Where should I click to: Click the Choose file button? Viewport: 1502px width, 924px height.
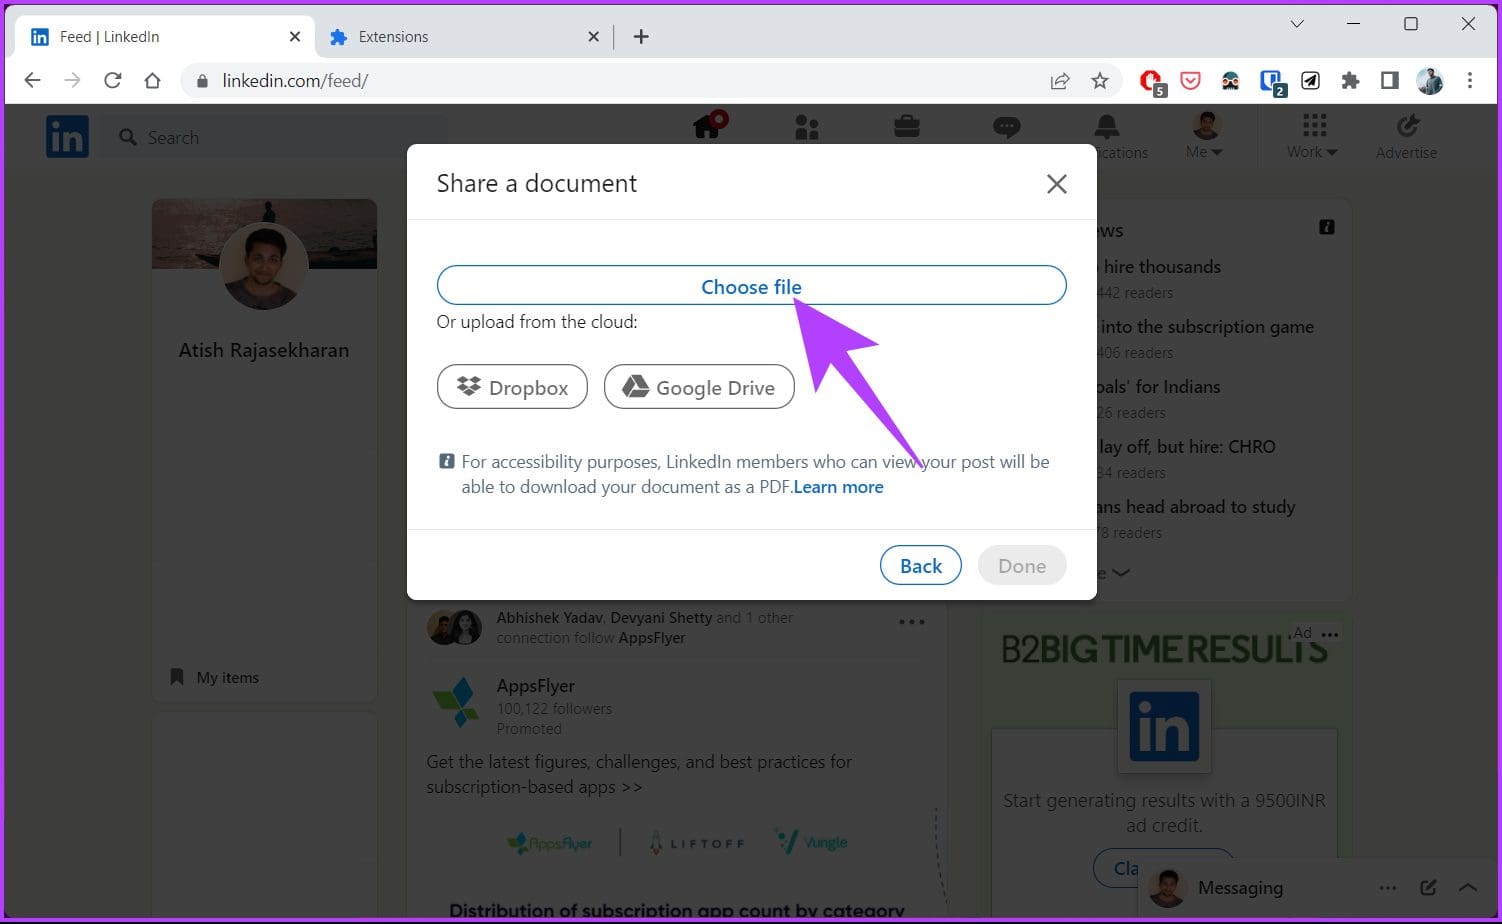click(751, 286)
